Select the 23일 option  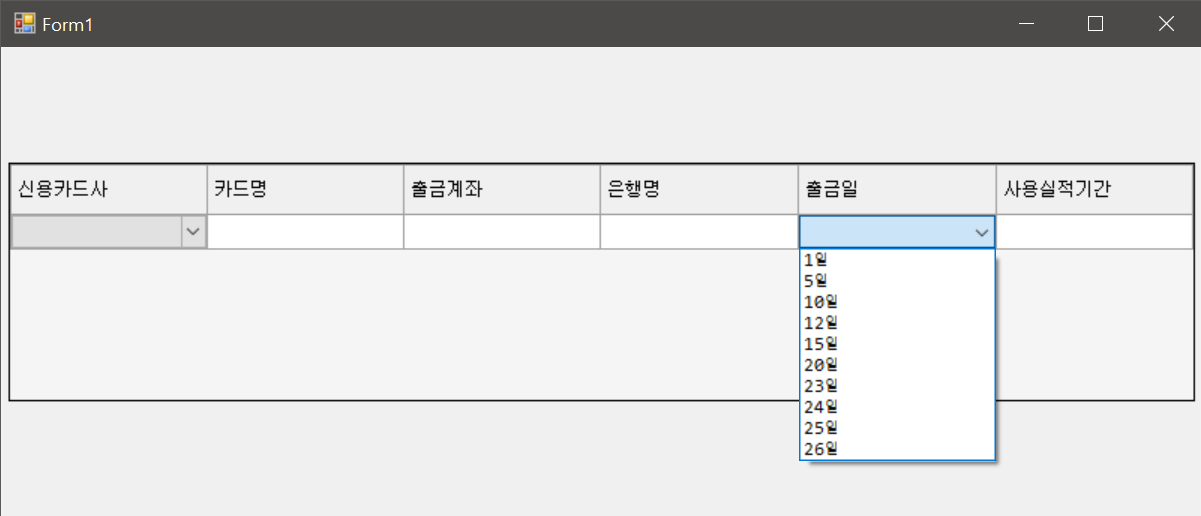tap(897, 386)
